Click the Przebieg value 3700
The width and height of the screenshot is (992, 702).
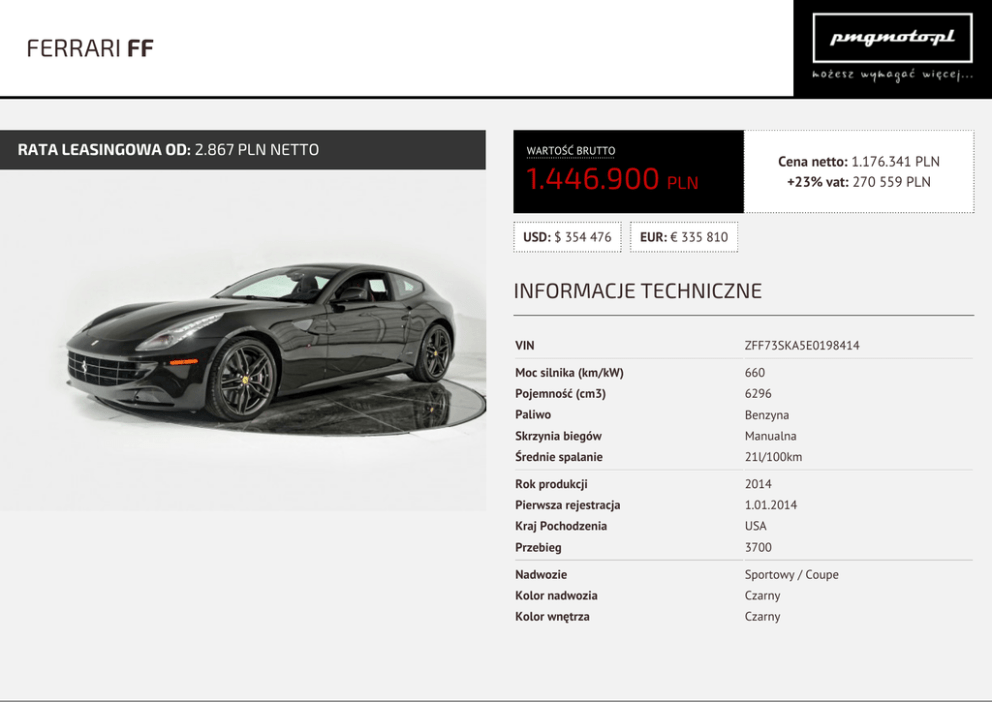coord(758,547)
